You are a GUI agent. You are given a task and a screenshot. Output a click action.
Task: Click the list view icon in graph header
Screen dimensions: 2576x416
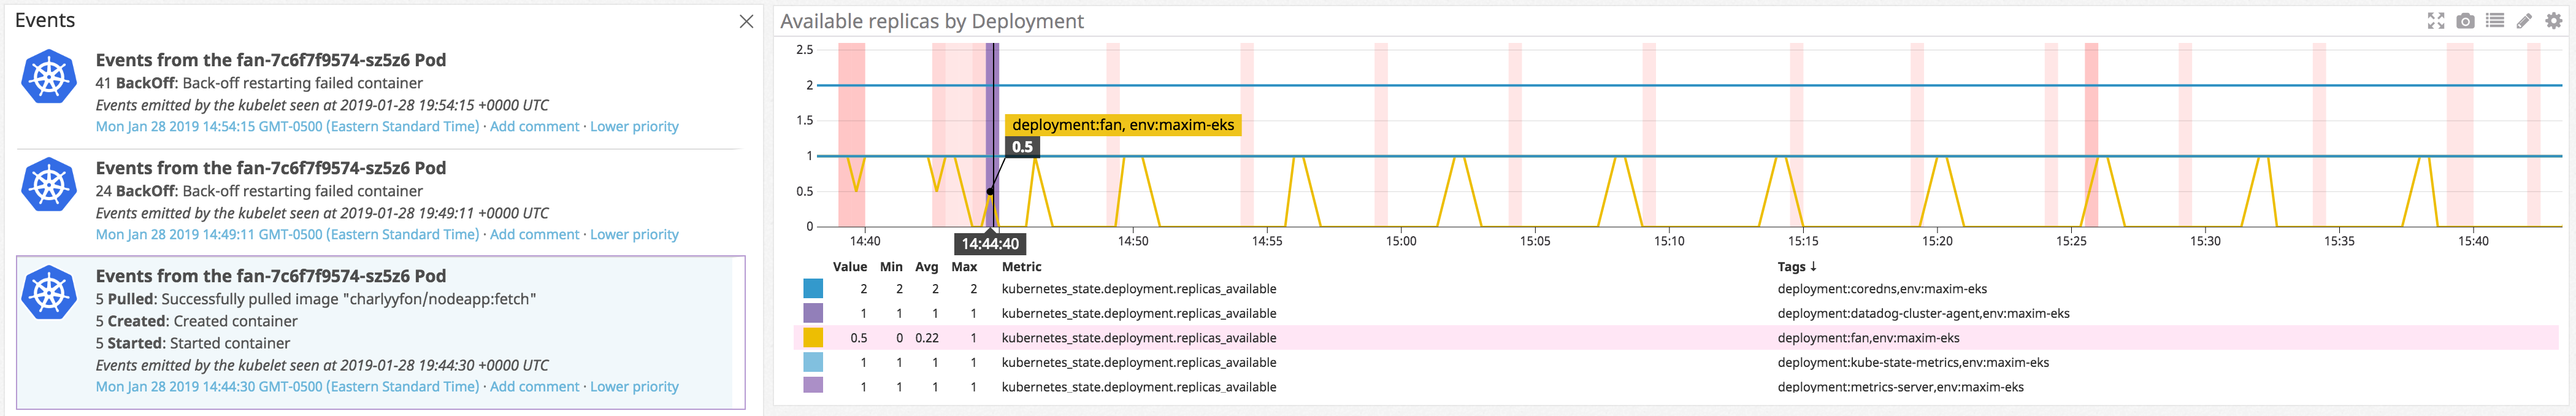(2495, 21)
